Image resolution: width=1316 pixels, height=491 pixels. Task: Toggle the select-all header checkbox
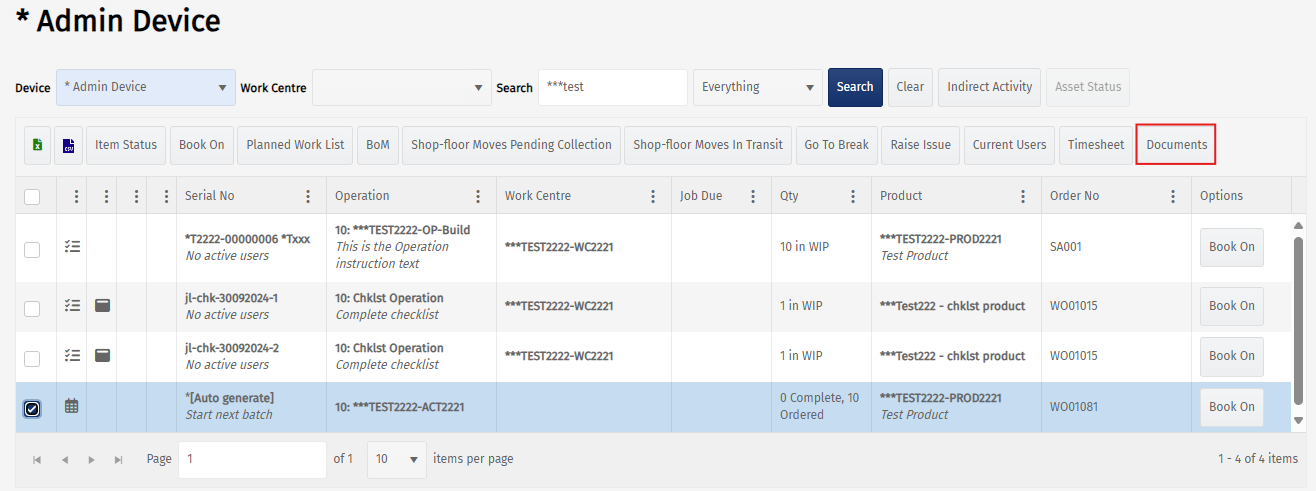coord(32,197)
